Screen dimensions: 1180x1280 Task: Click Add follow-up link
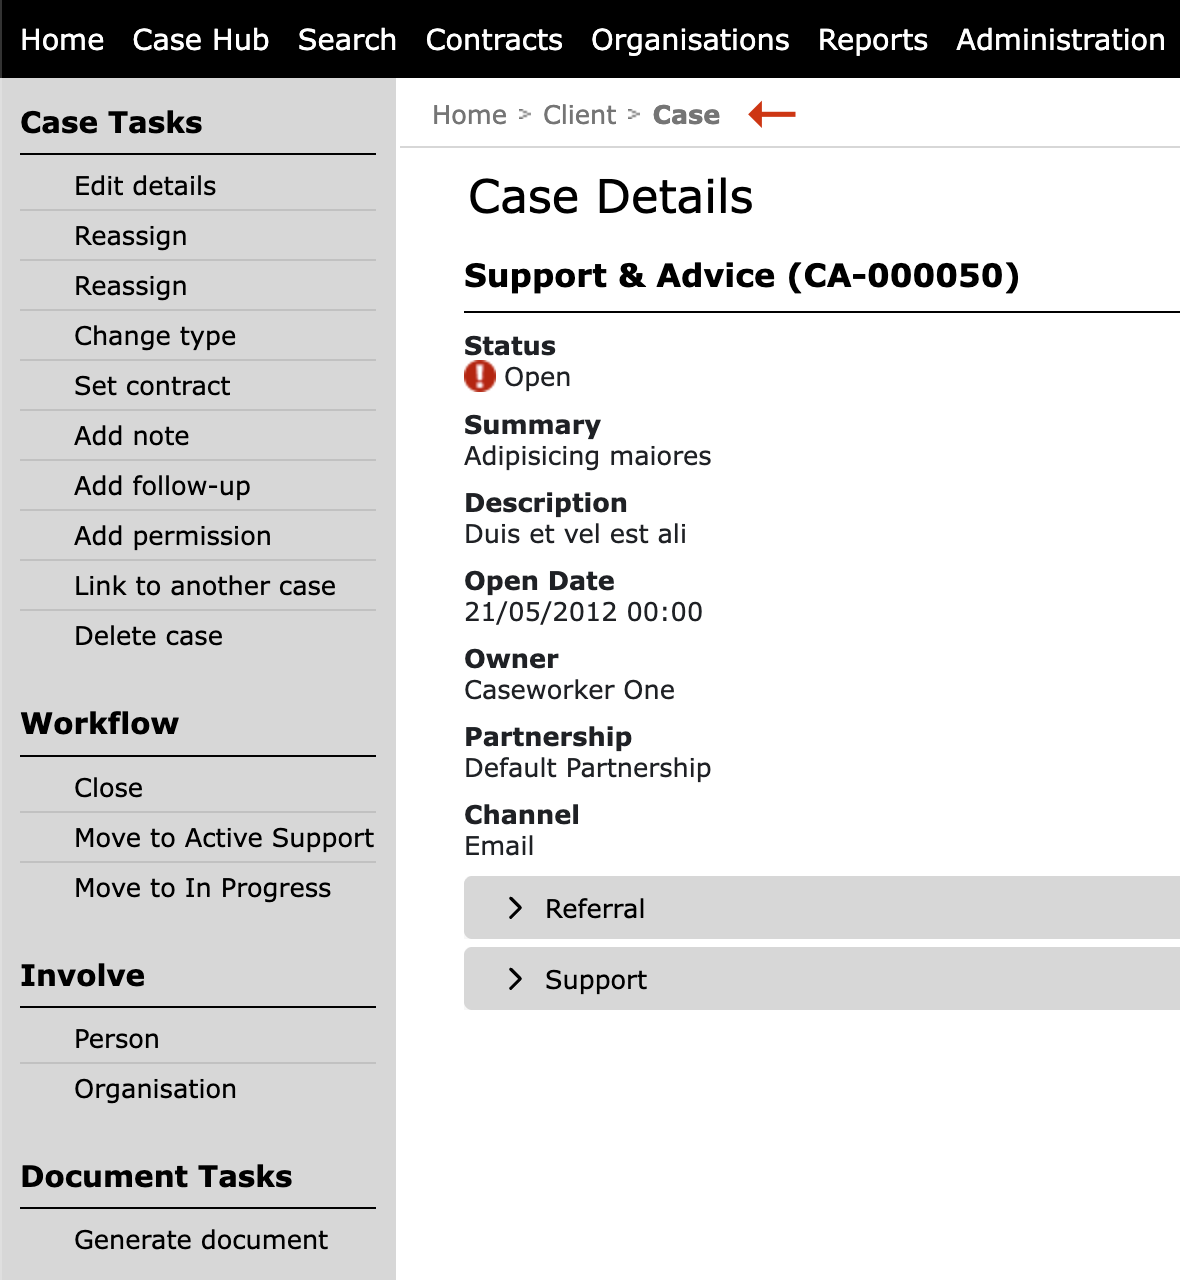(162, 486)
